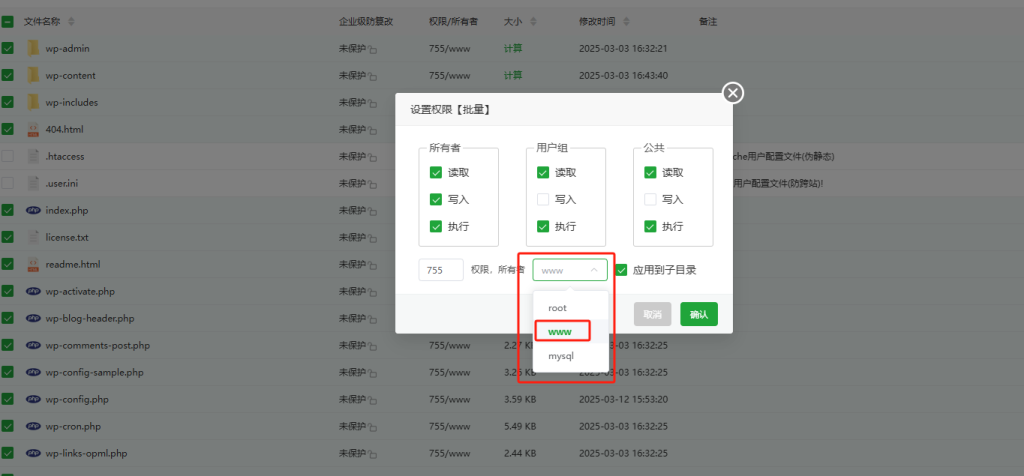Toggle owner write (写入) checkbox

(436, 199)
